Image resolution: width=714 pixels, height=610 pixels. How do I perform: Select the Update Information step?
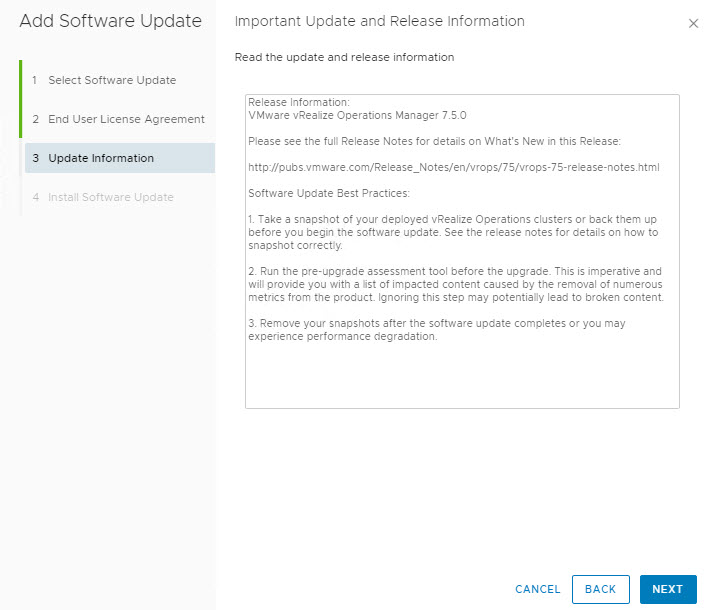(x=100, y=158)
